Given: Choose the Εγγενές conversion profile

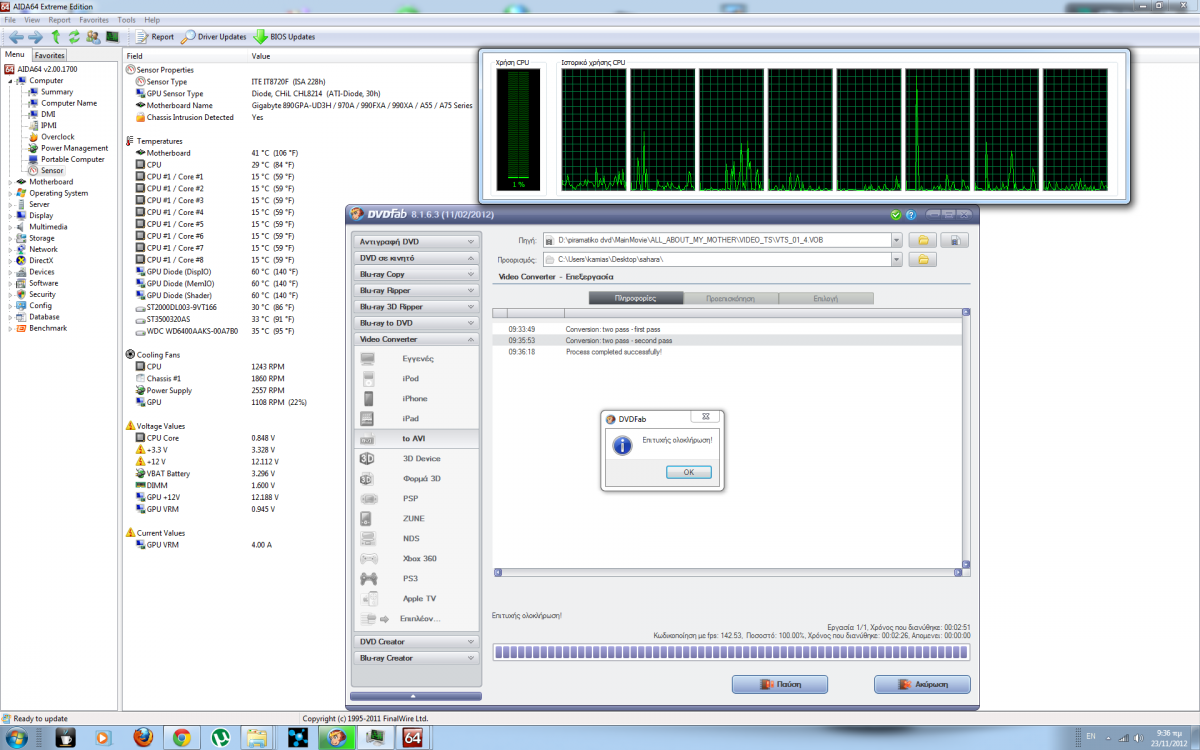Looking at the screenshot, I should (x=417, y=358).
